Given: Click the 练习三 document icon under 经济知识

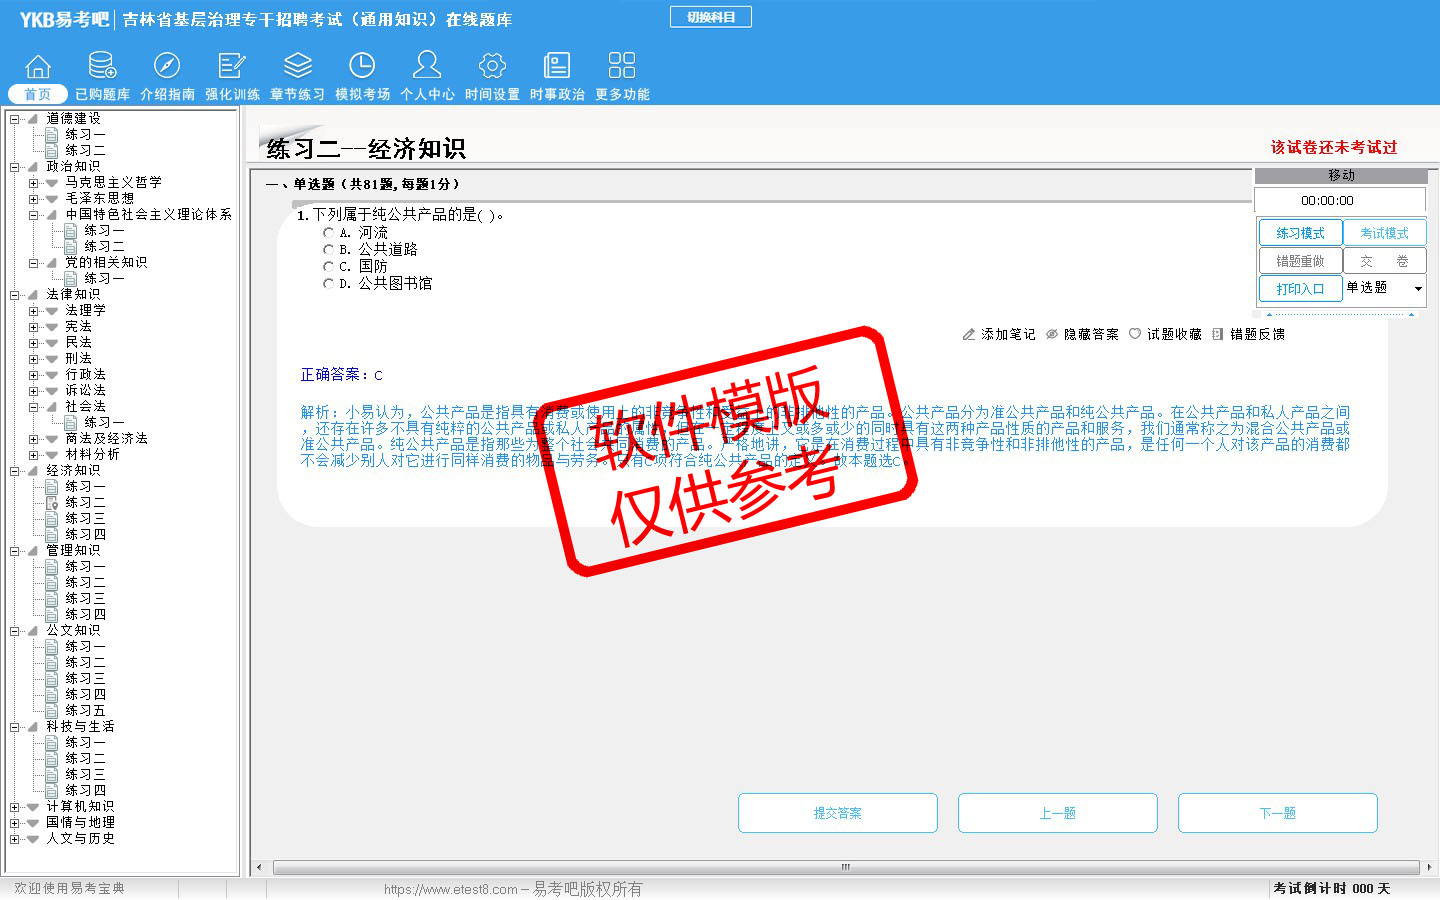Looking at the screenshot, I should click(x=52, y=518).
